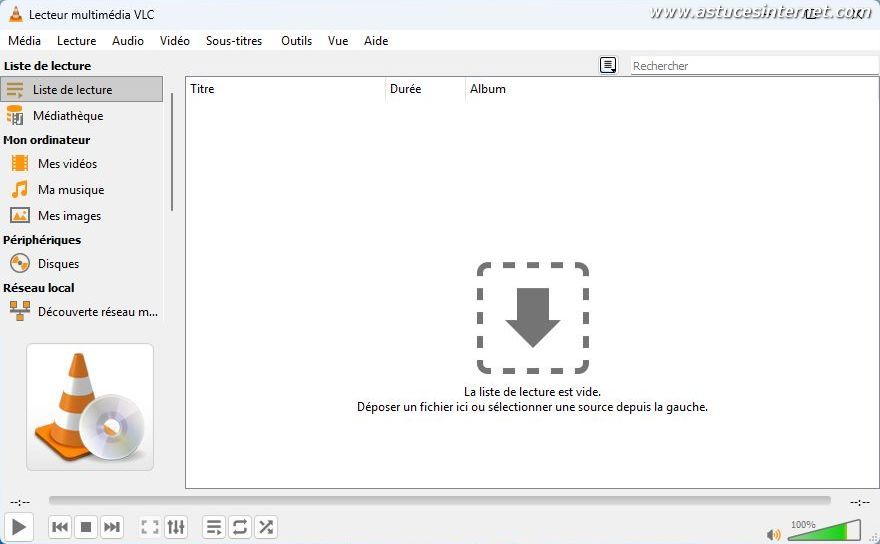Toggle fullscreen video mode

click(150, 527)
